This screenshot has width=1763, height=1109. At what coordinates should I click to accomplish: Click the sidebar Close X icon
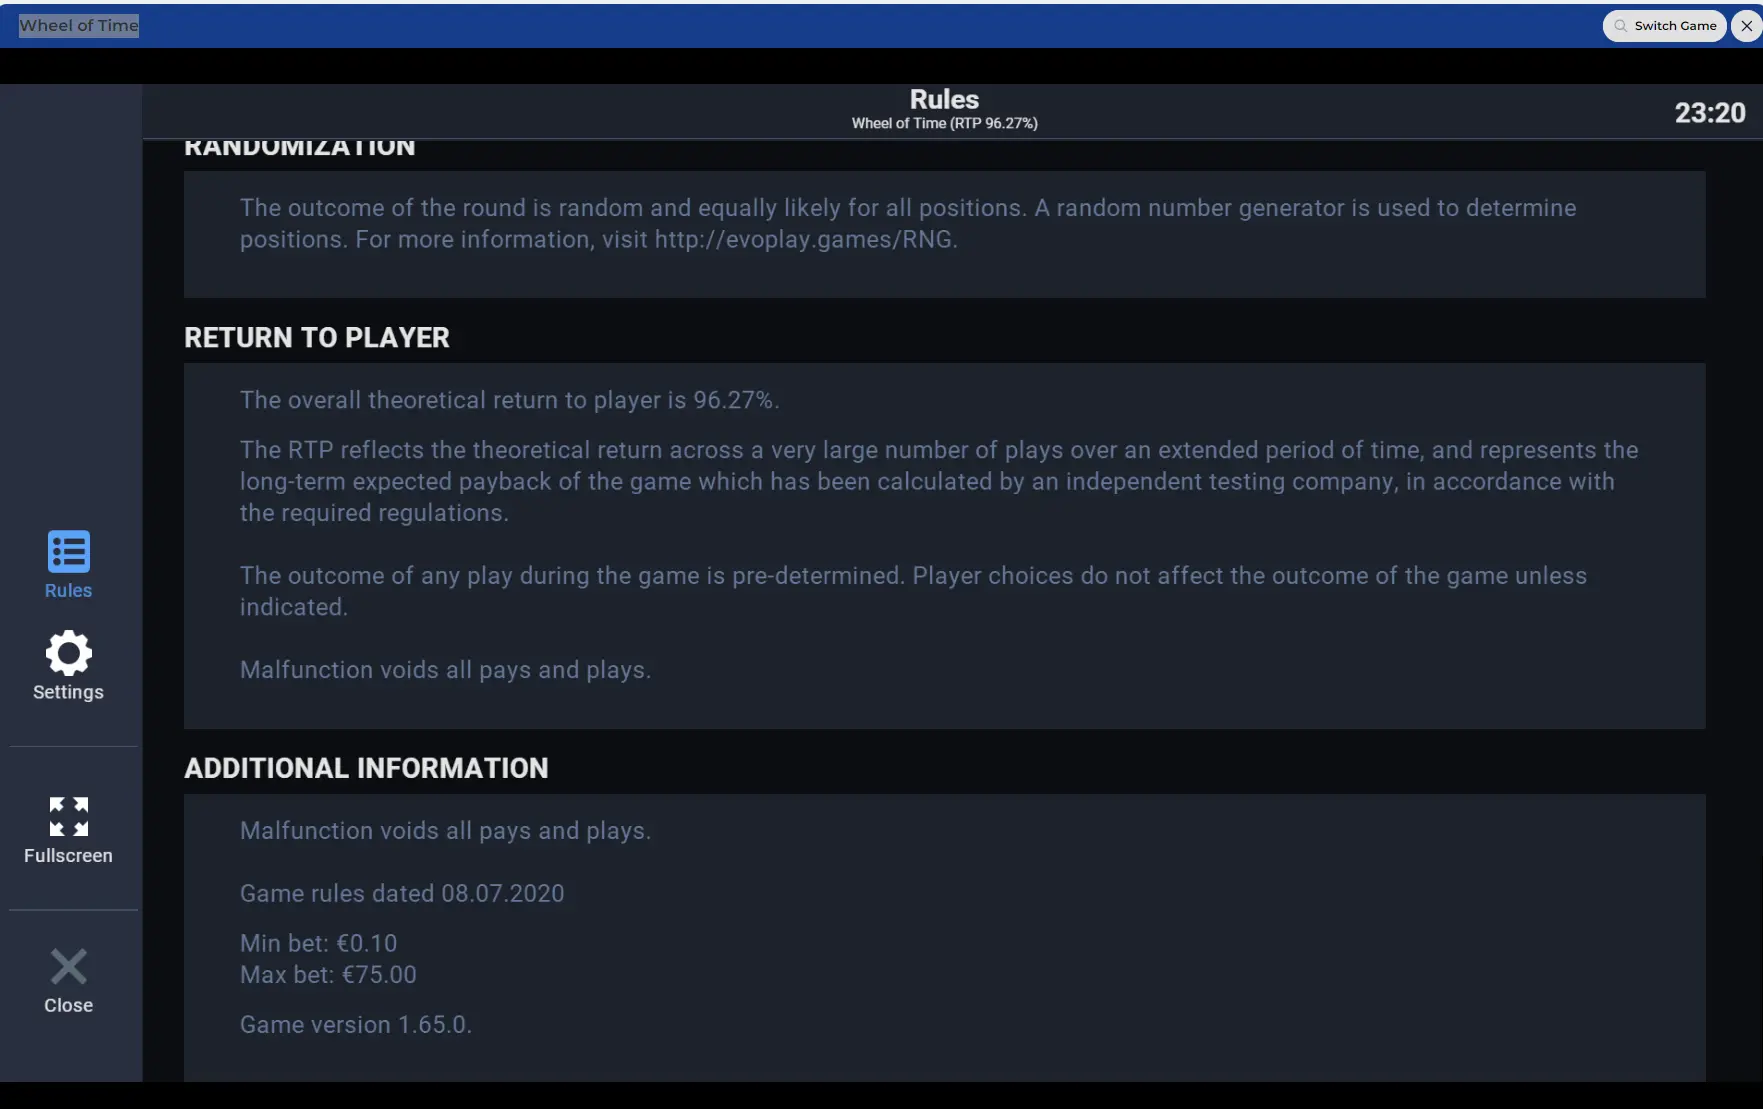coord(68,967)
